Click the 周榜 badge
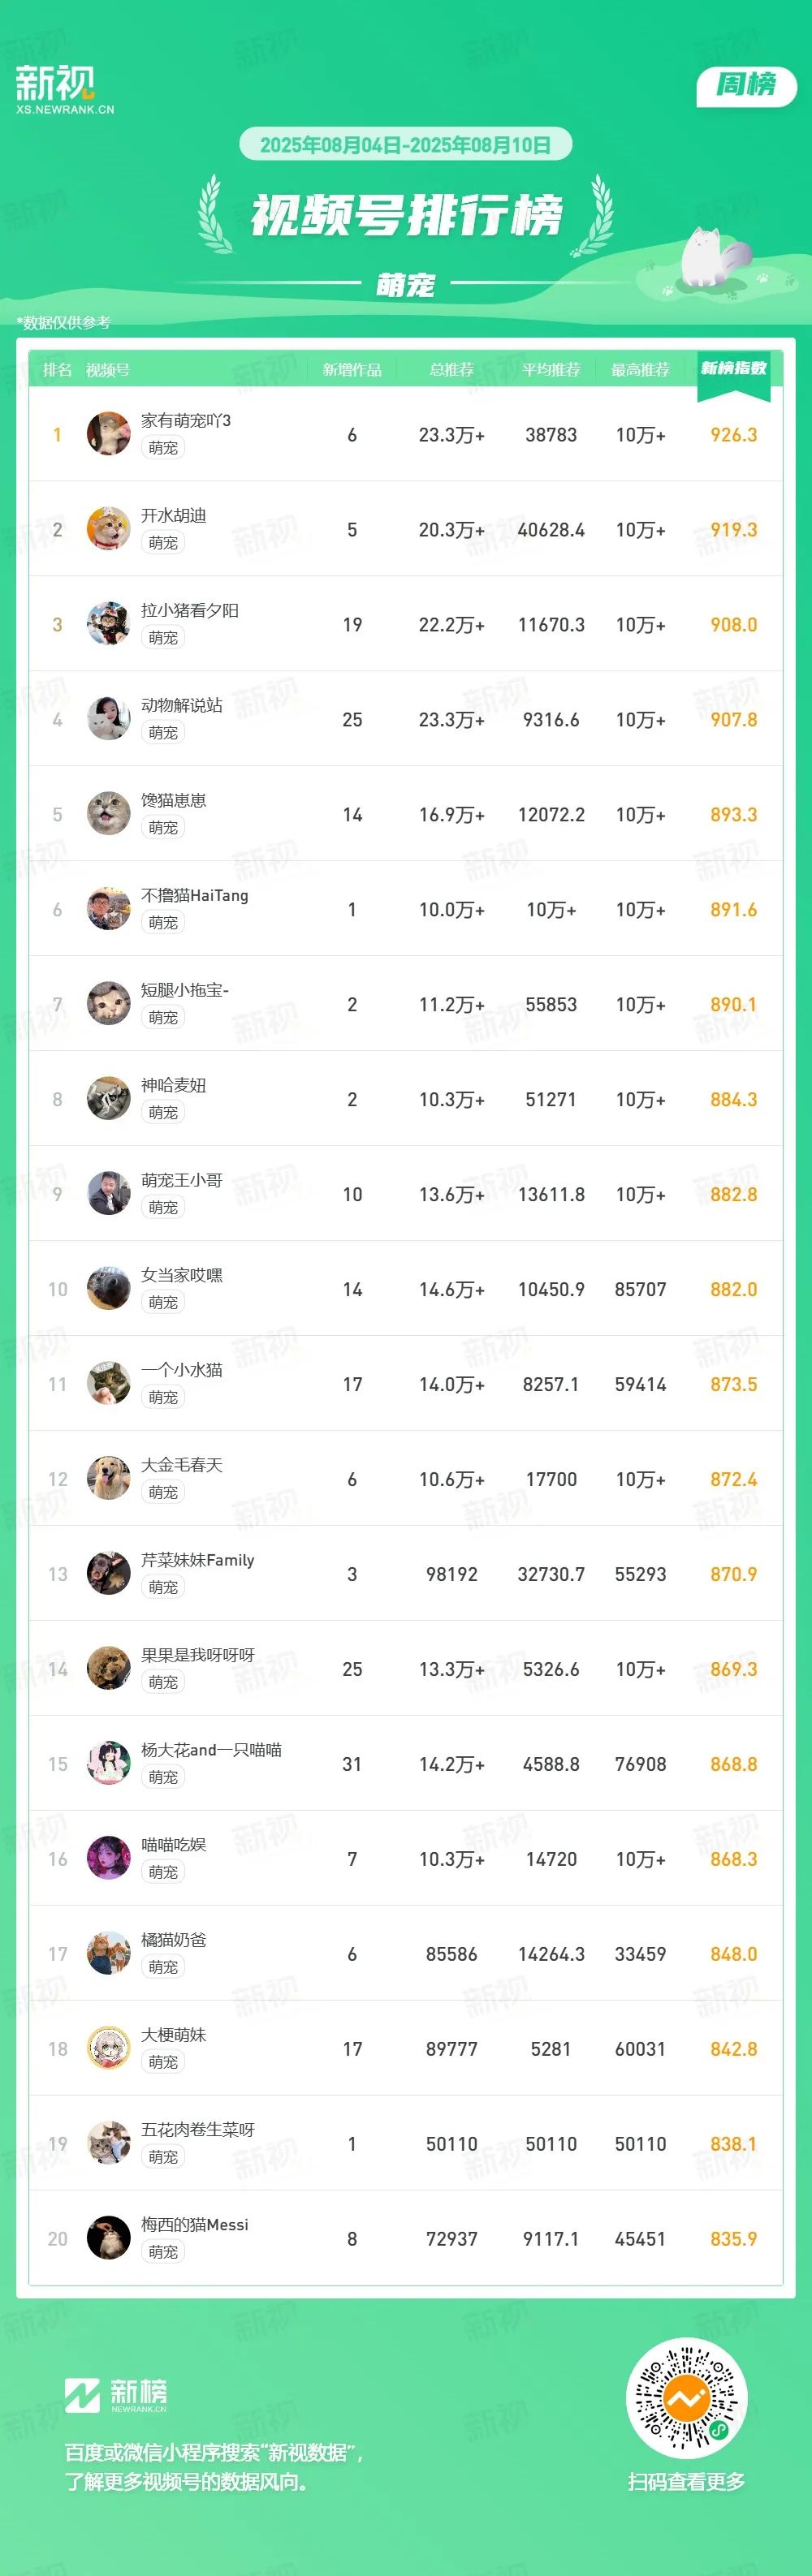Screen dimensions: 812x2576 coord(746,86)
